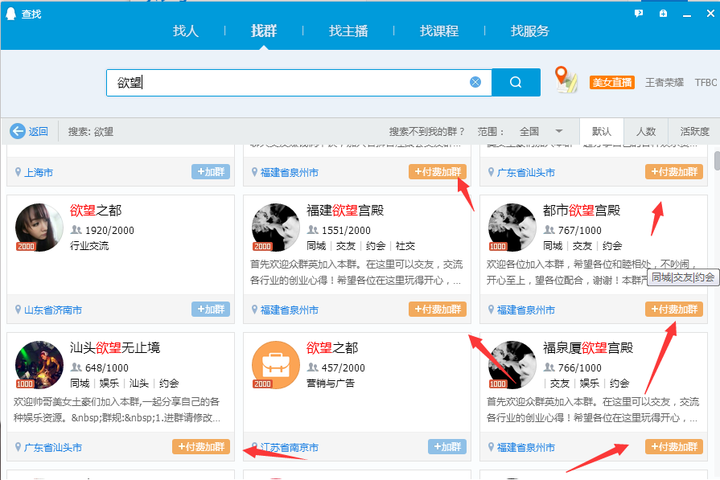The width and height of the screenshot is (720, 480).
Task: Click member count 1920/2000
Action: point(110,230)
